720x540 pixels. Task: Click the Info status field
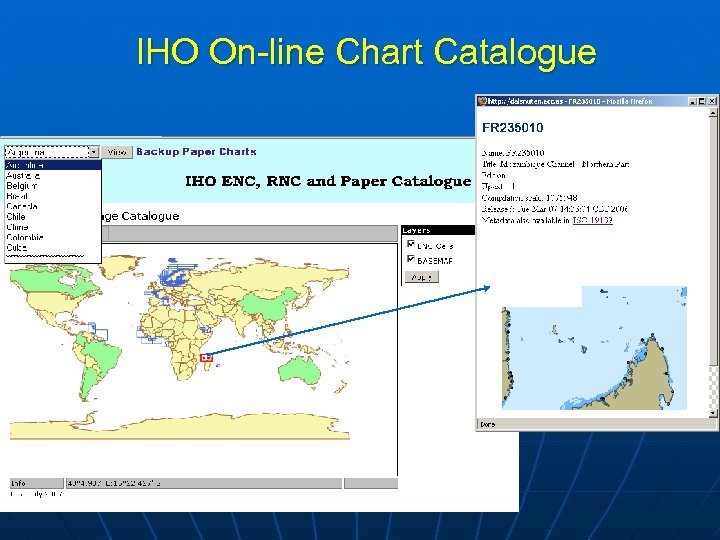(x=37, y=483)
